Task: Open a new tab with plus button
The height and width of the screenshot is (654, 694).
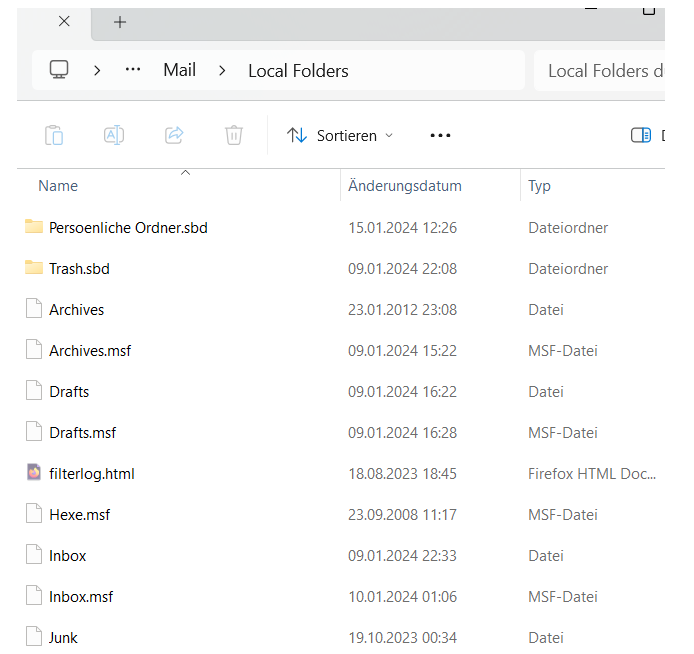Action: (120, 21)
